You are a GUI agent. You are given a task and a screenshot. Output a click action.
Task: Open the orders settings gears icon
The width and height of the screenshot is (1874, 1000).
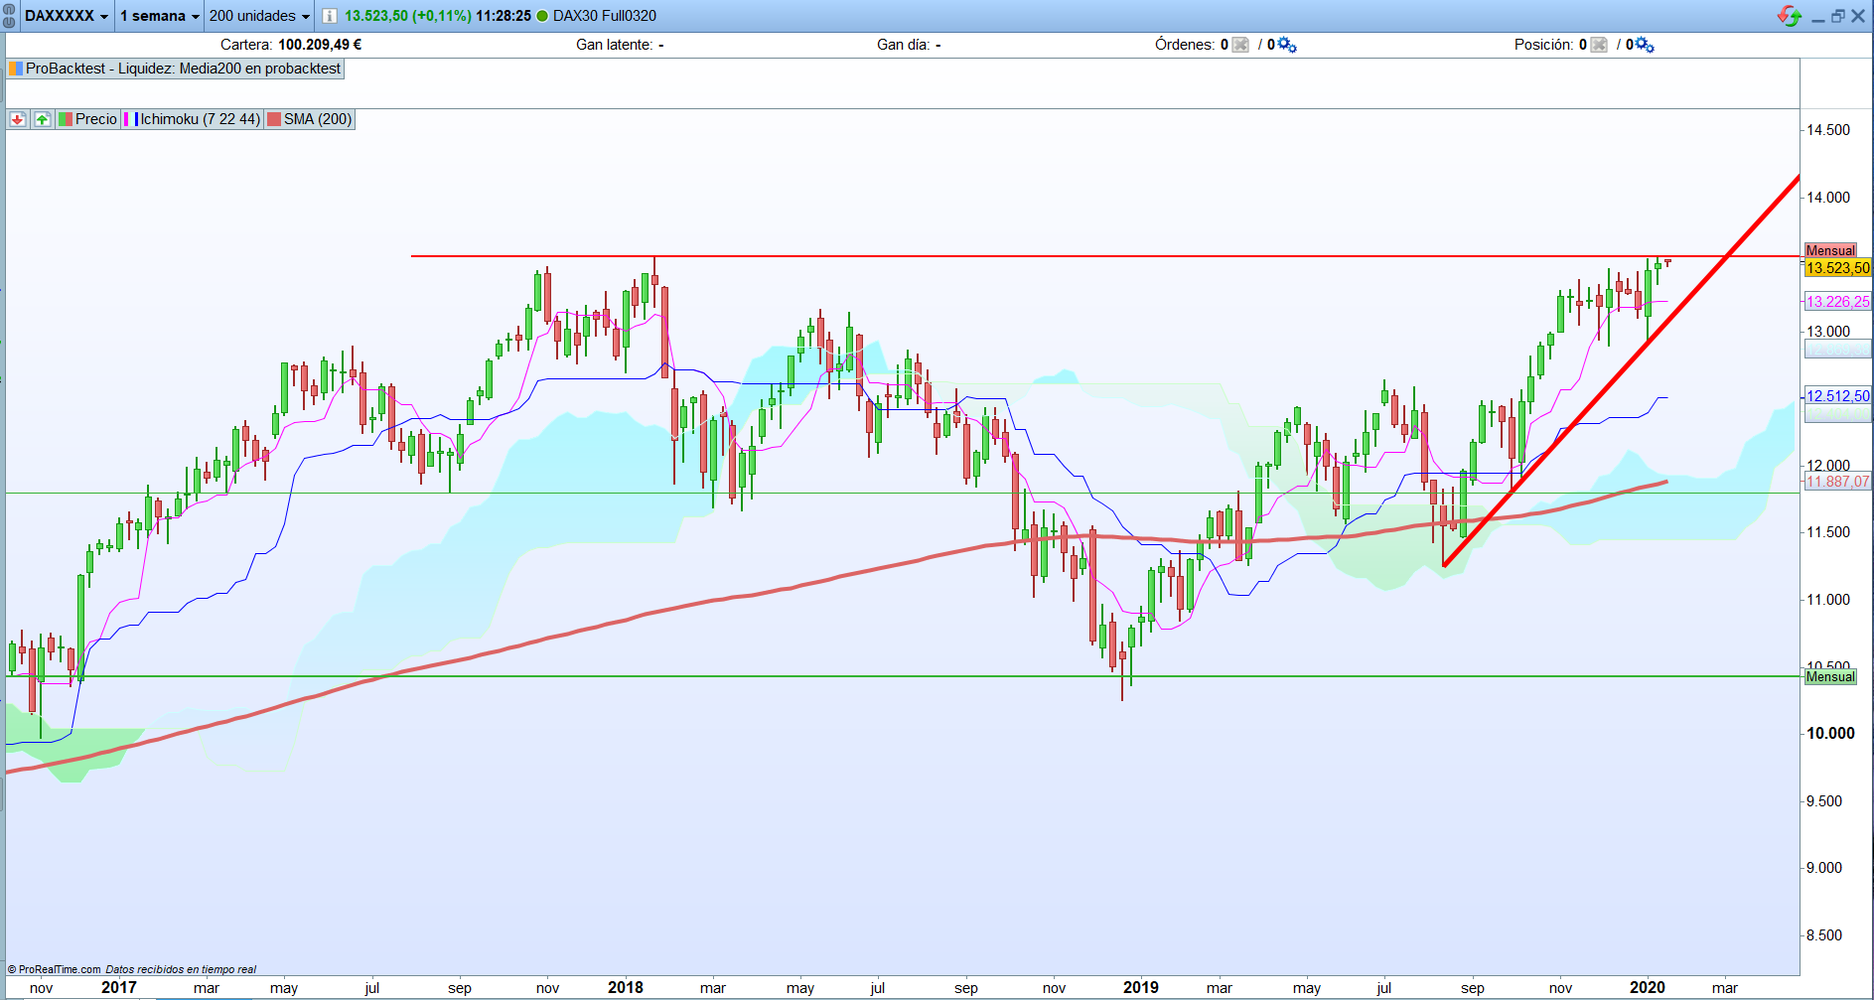coord(1288,45)
